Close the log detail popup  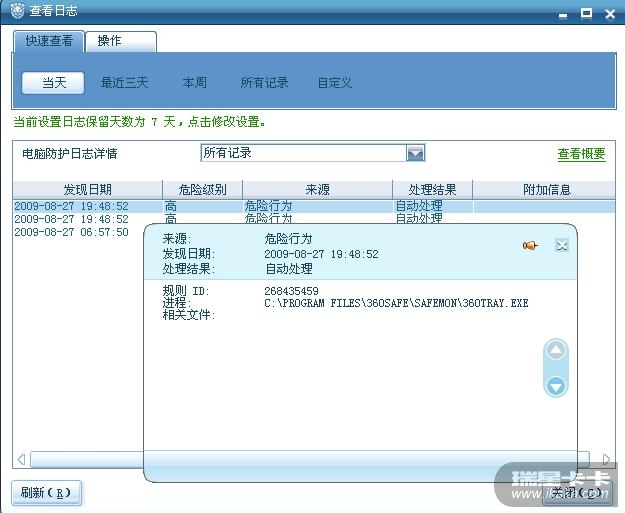(562, 245)
